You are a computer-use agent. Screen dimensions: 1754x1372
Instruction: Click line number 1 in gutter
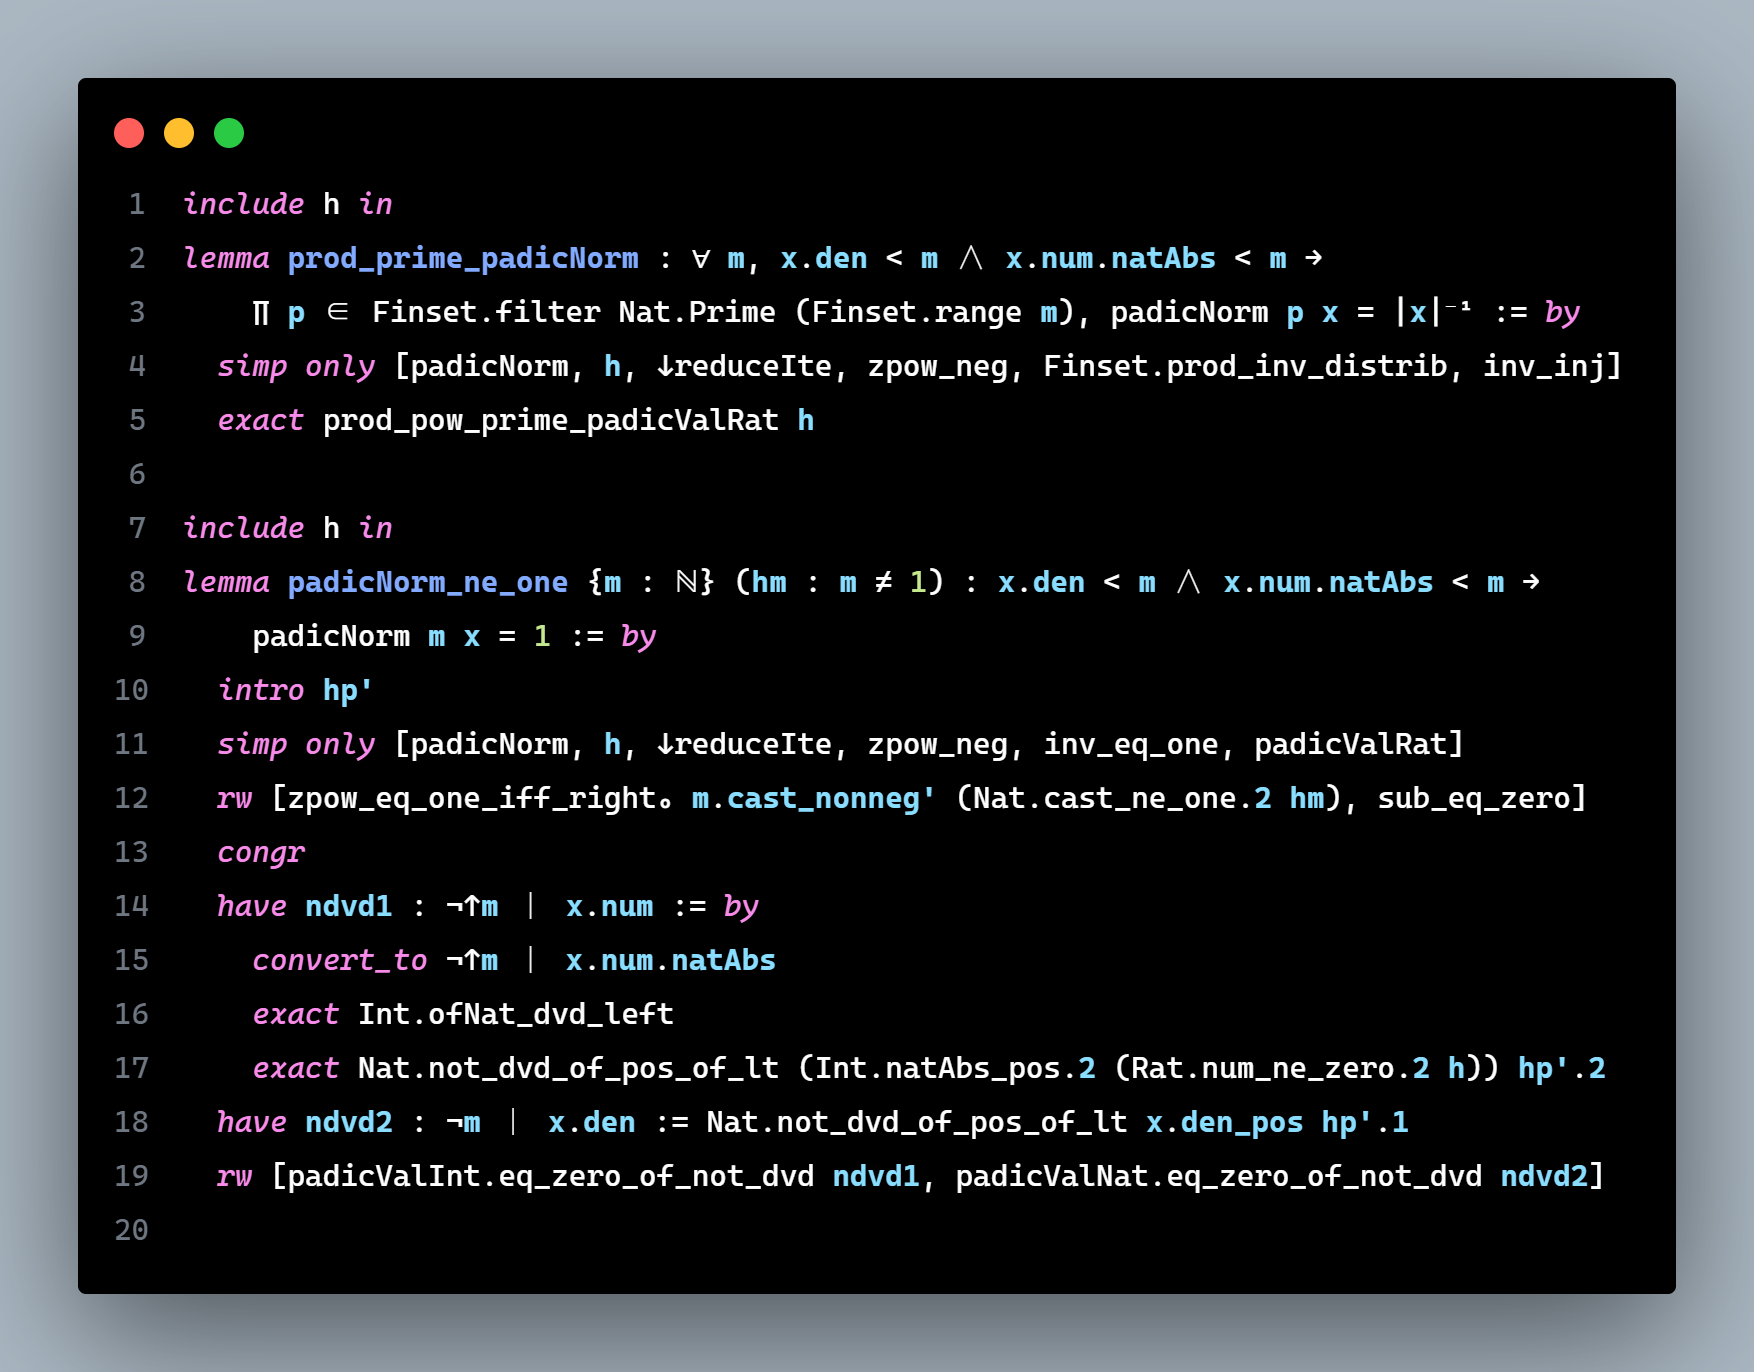coord(137,205)
